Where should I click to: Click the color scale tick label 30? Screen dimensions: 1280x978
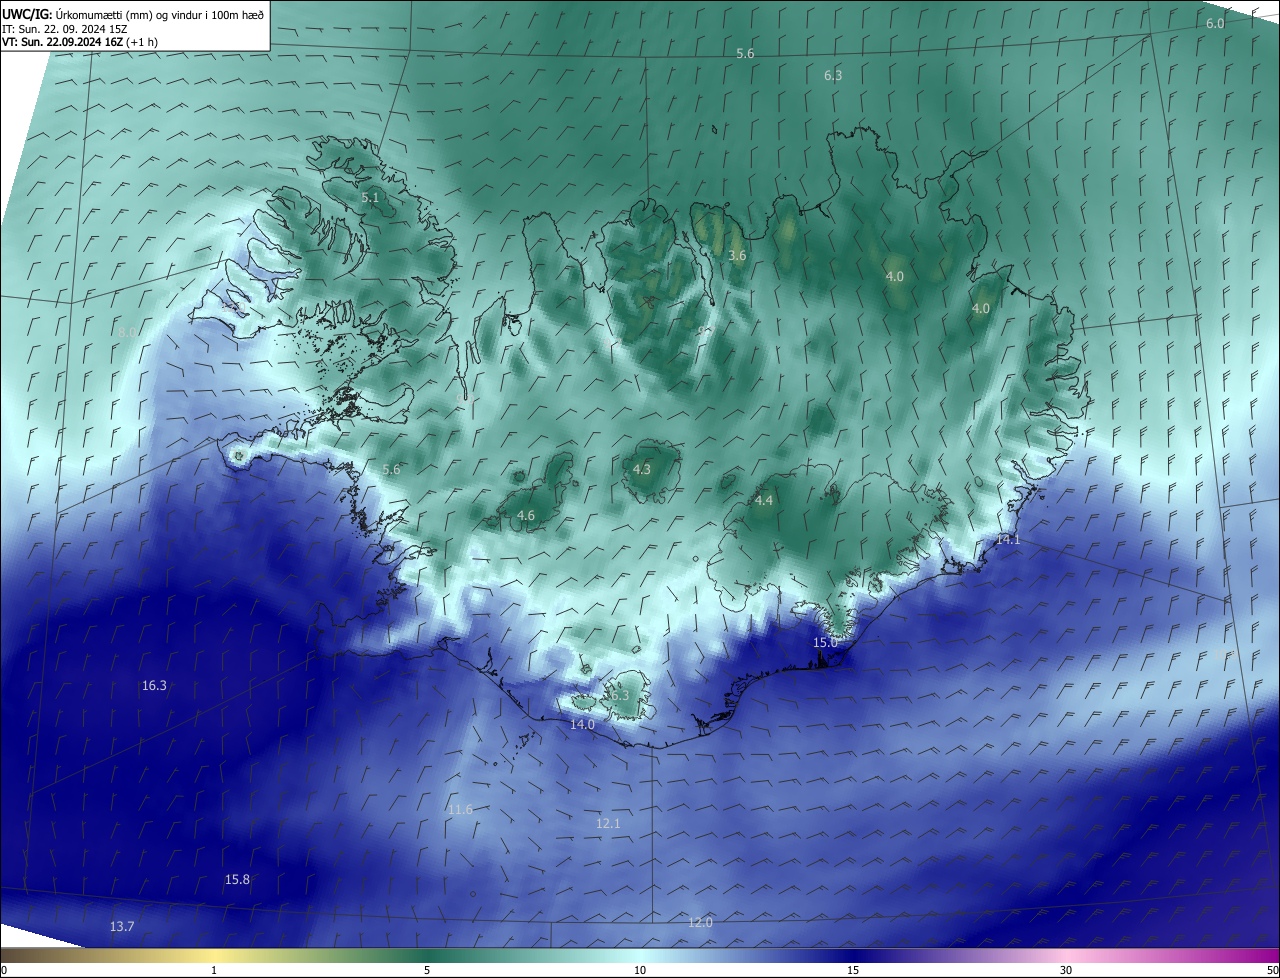[x=1066, y=971]
